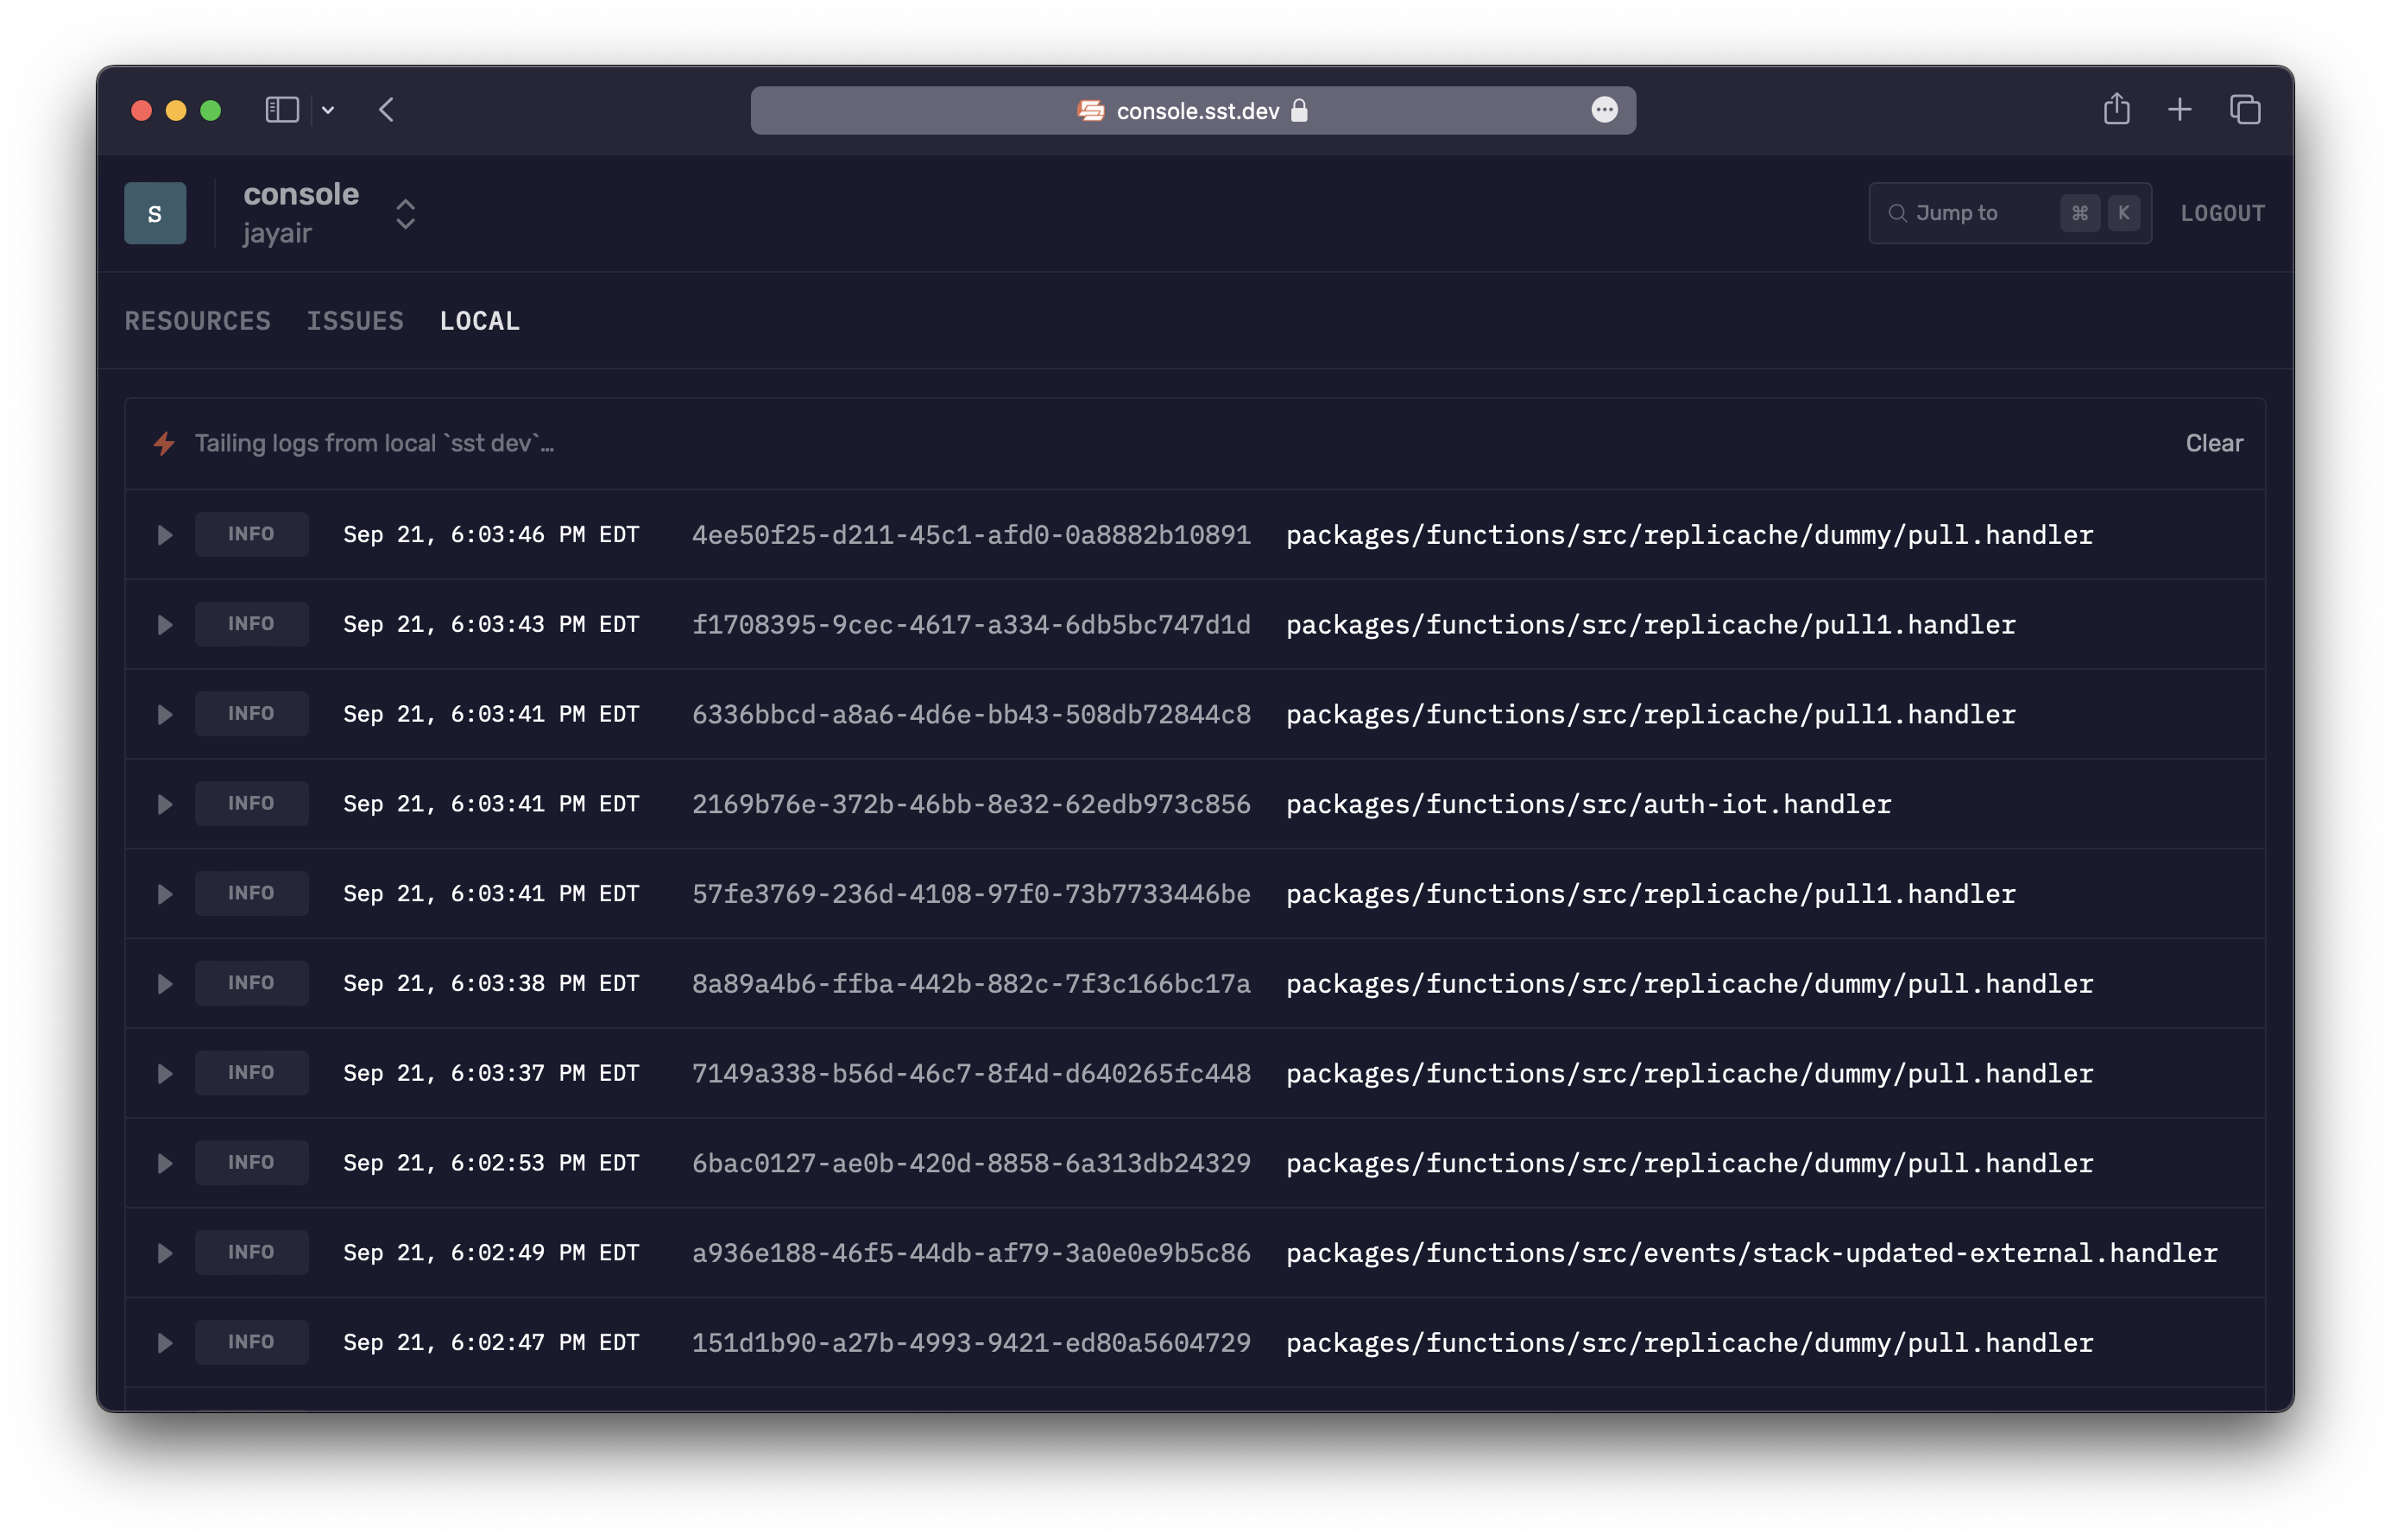Click the LOGOUT button
This screenshot has height=1540, width=2391.
tap(2224, 212)
